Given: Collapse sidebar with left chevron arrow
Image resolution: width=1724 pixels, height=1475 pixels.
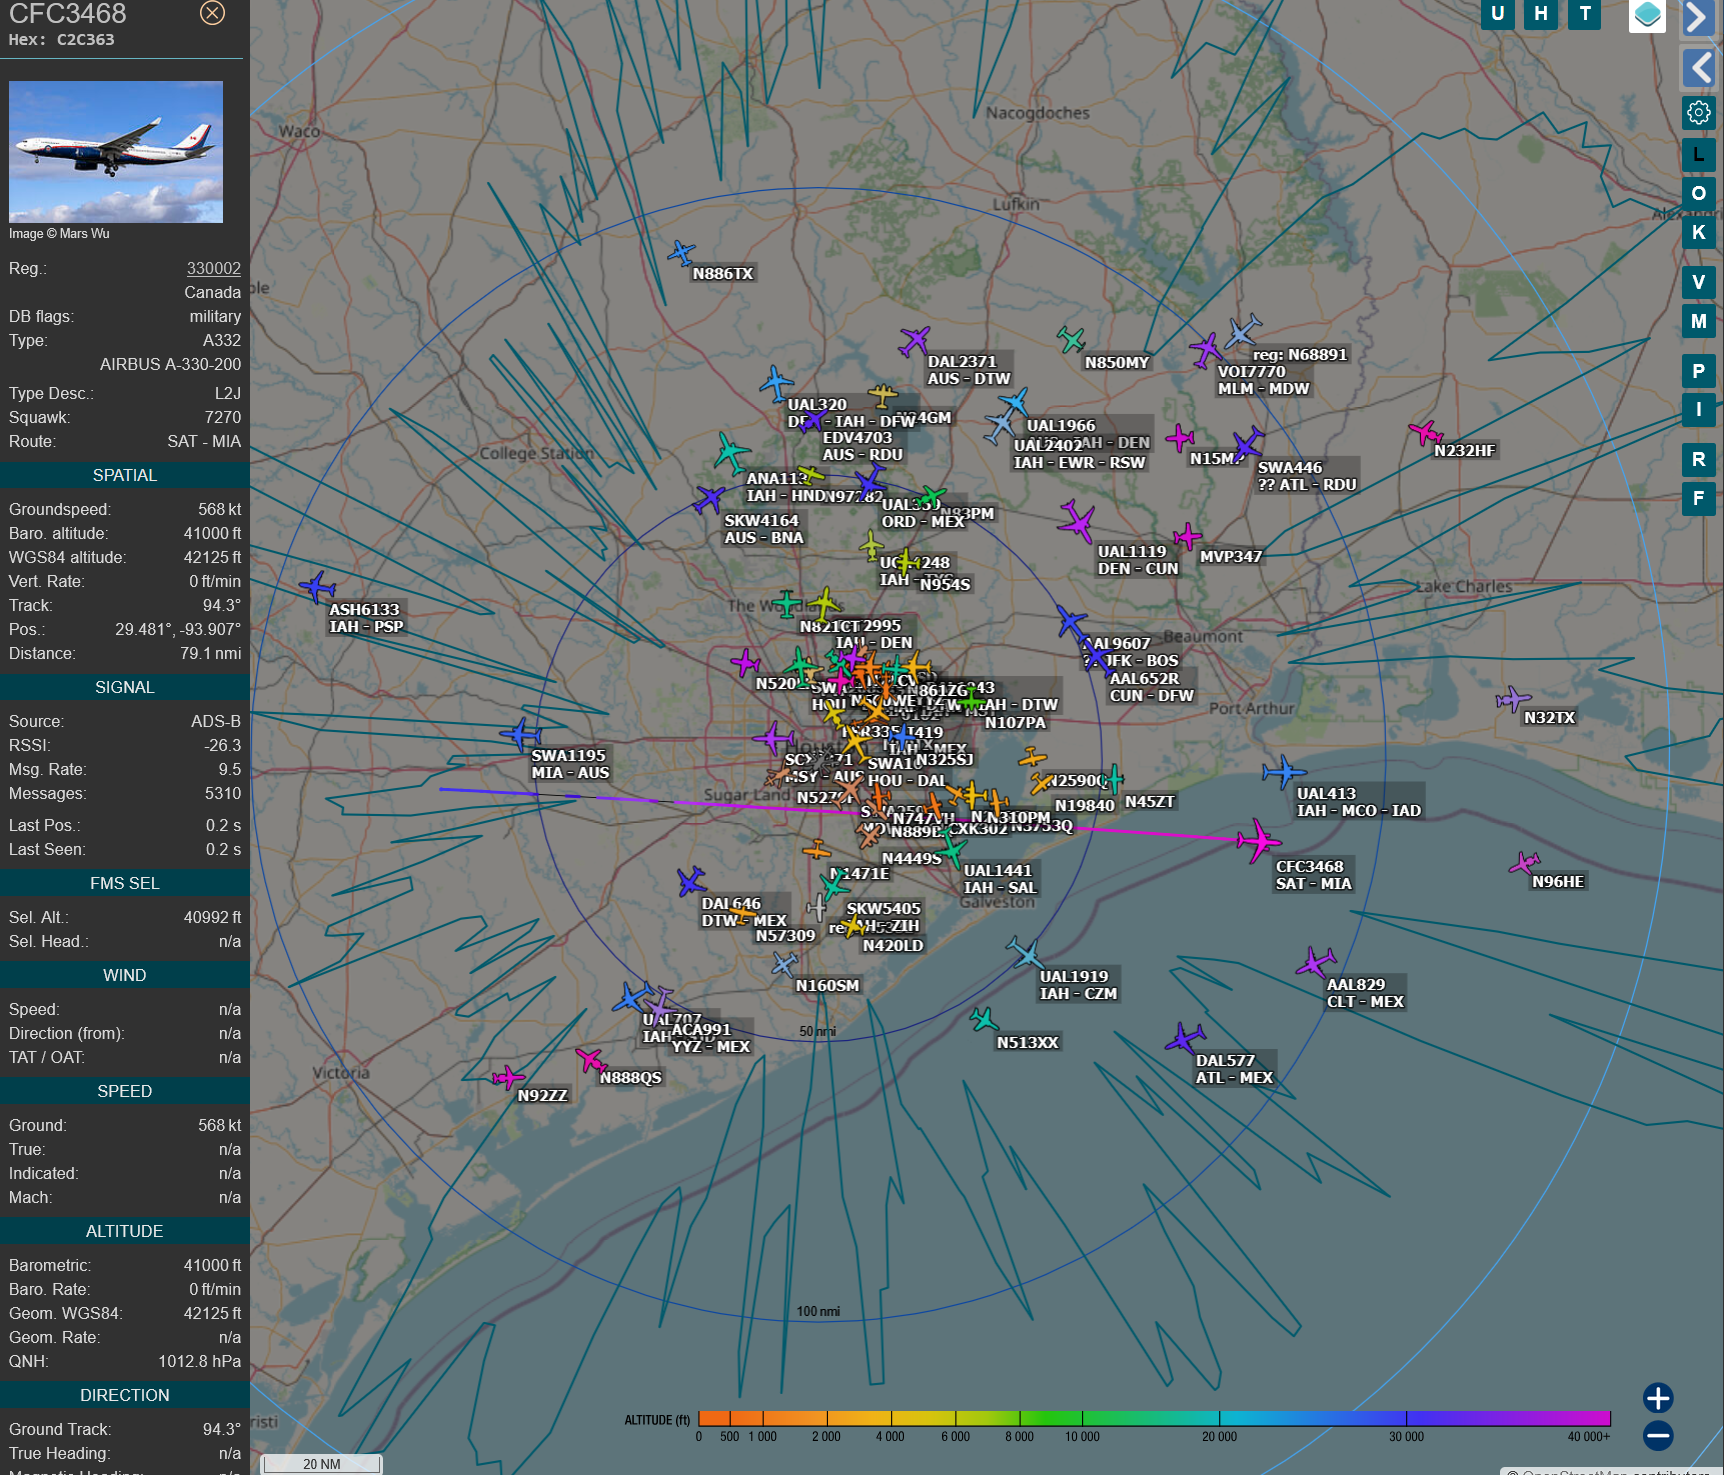Looking at the screenshot, I should [x=1699, y=68].
